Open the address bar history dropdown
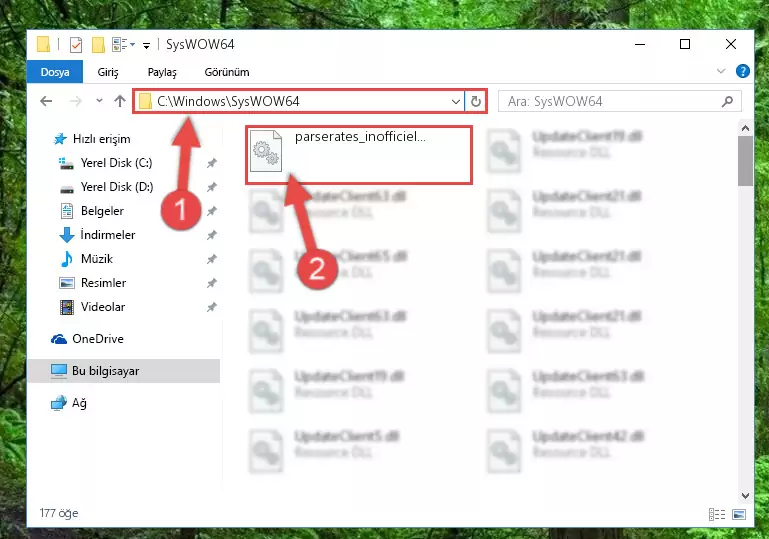Viewport: 769px width, 539px height. tap(456, 102)
